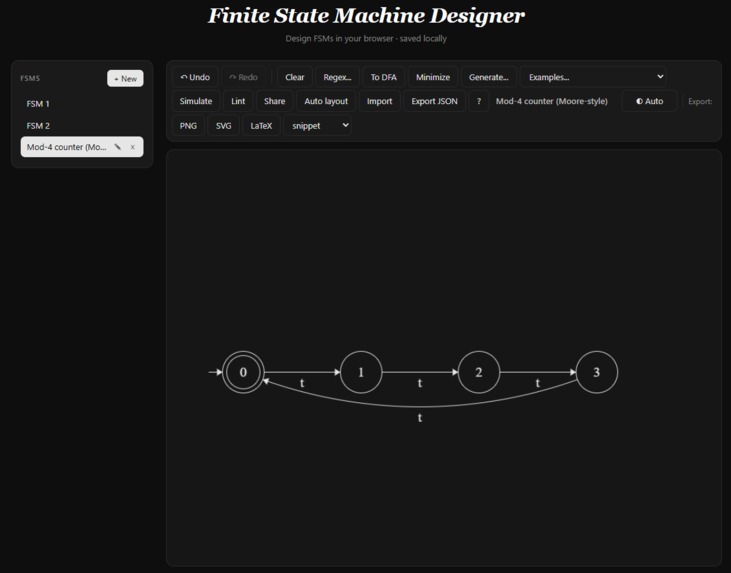Click the t label on the curved return arrow

click(x=420, y=418)
